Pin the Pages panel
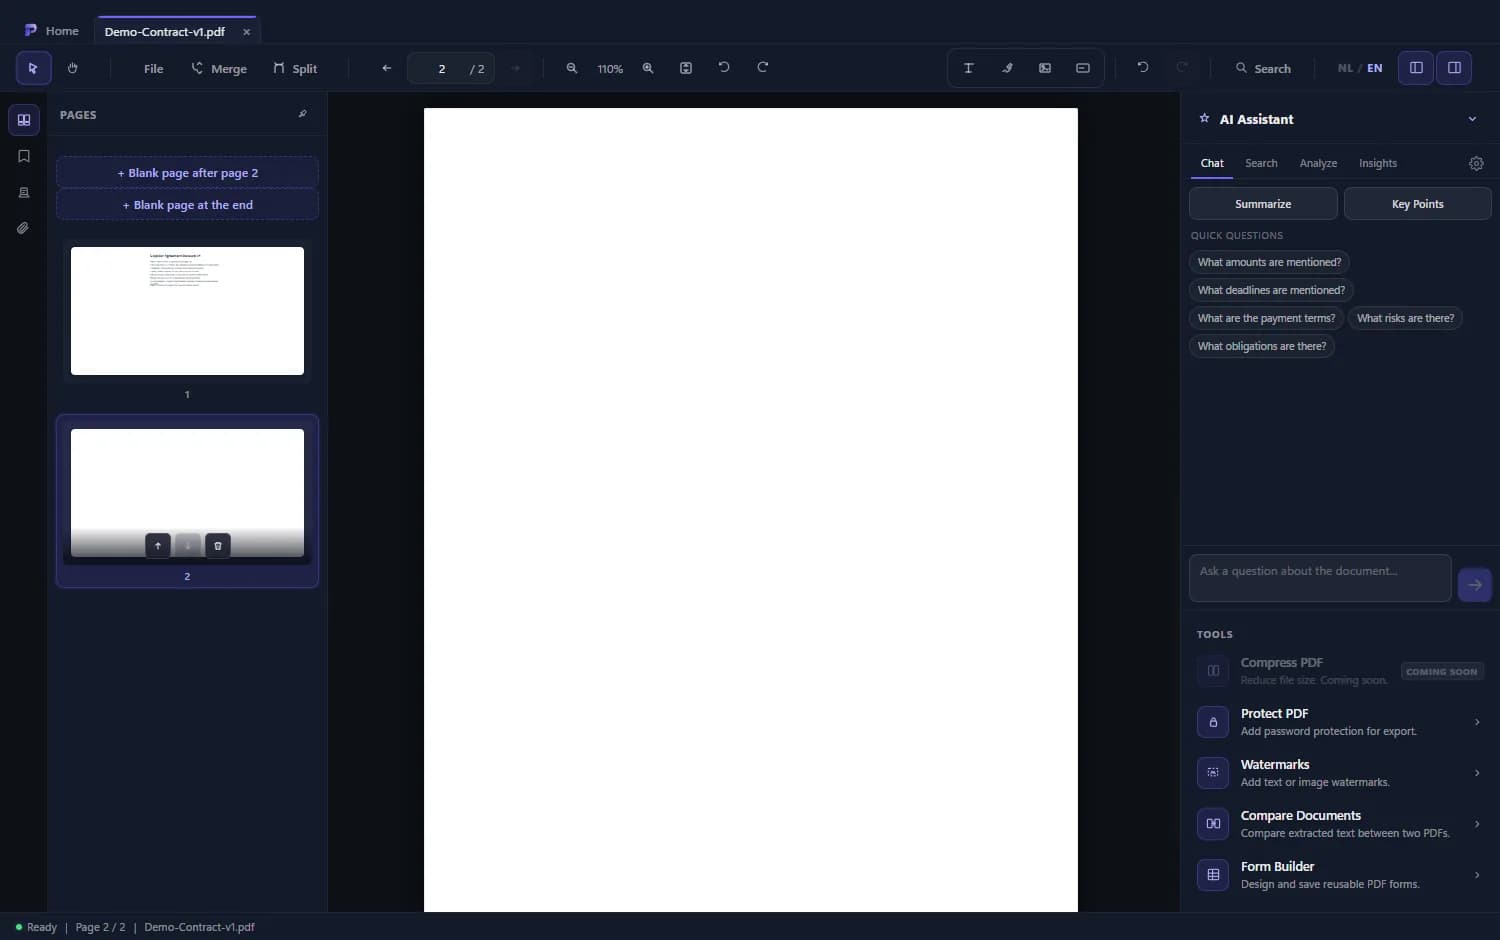The width and height of the screenshot is (1500, 940). pyautogui.click(x=302, y=114)
